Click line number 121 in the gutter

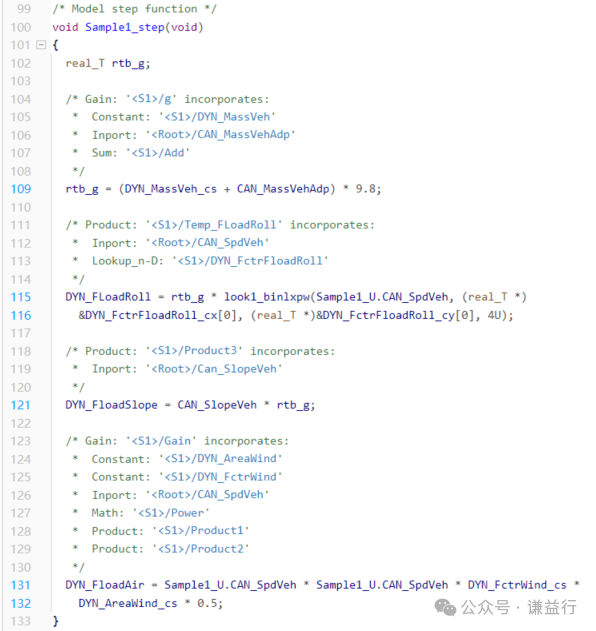[21, 405]
